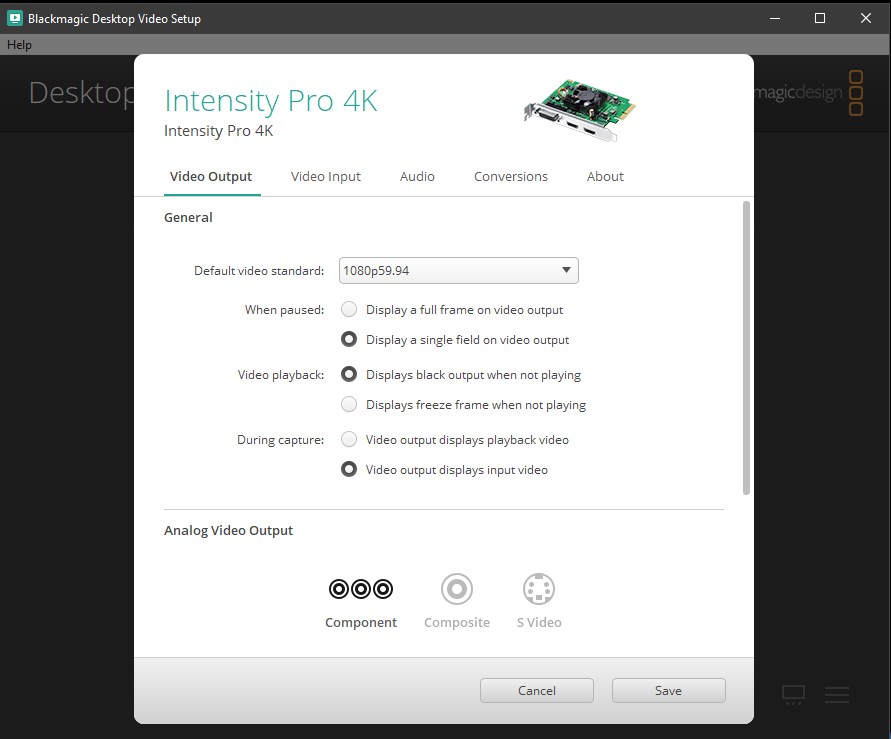Click the Save button
The height and width of the screenshot is (739, 891).
pos(668,691)
